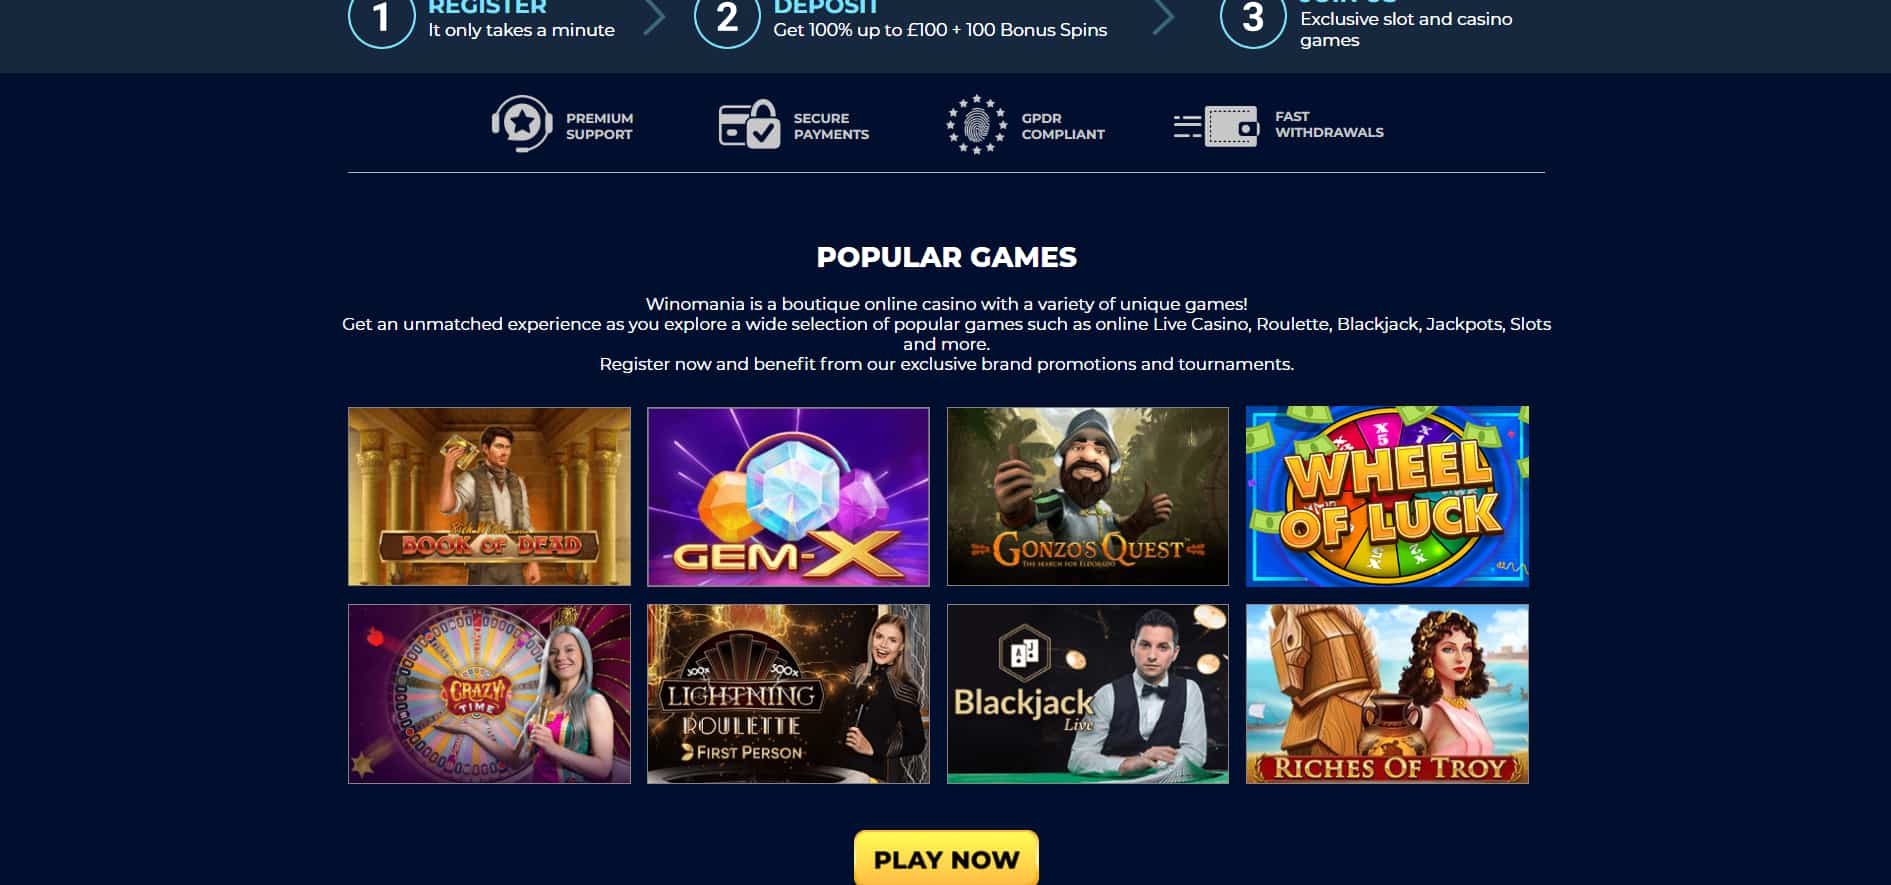The width and height of the screenshot is (1891, 885).
Task: Click the Secure Payments label
Action: [831, 126]
